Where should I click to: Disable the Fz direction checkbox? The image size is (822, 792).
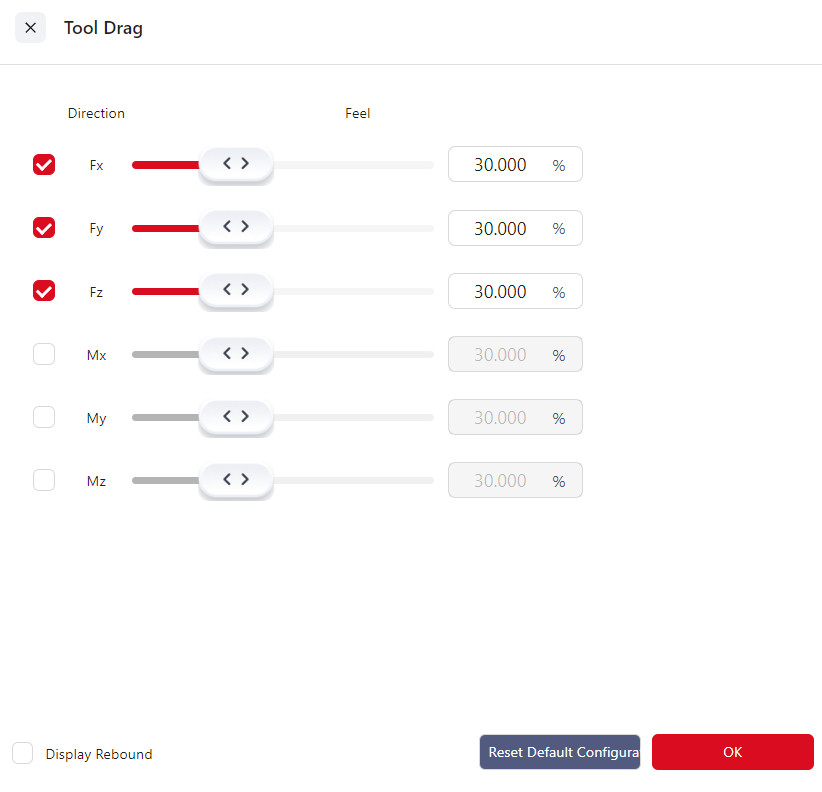[44, 291]
